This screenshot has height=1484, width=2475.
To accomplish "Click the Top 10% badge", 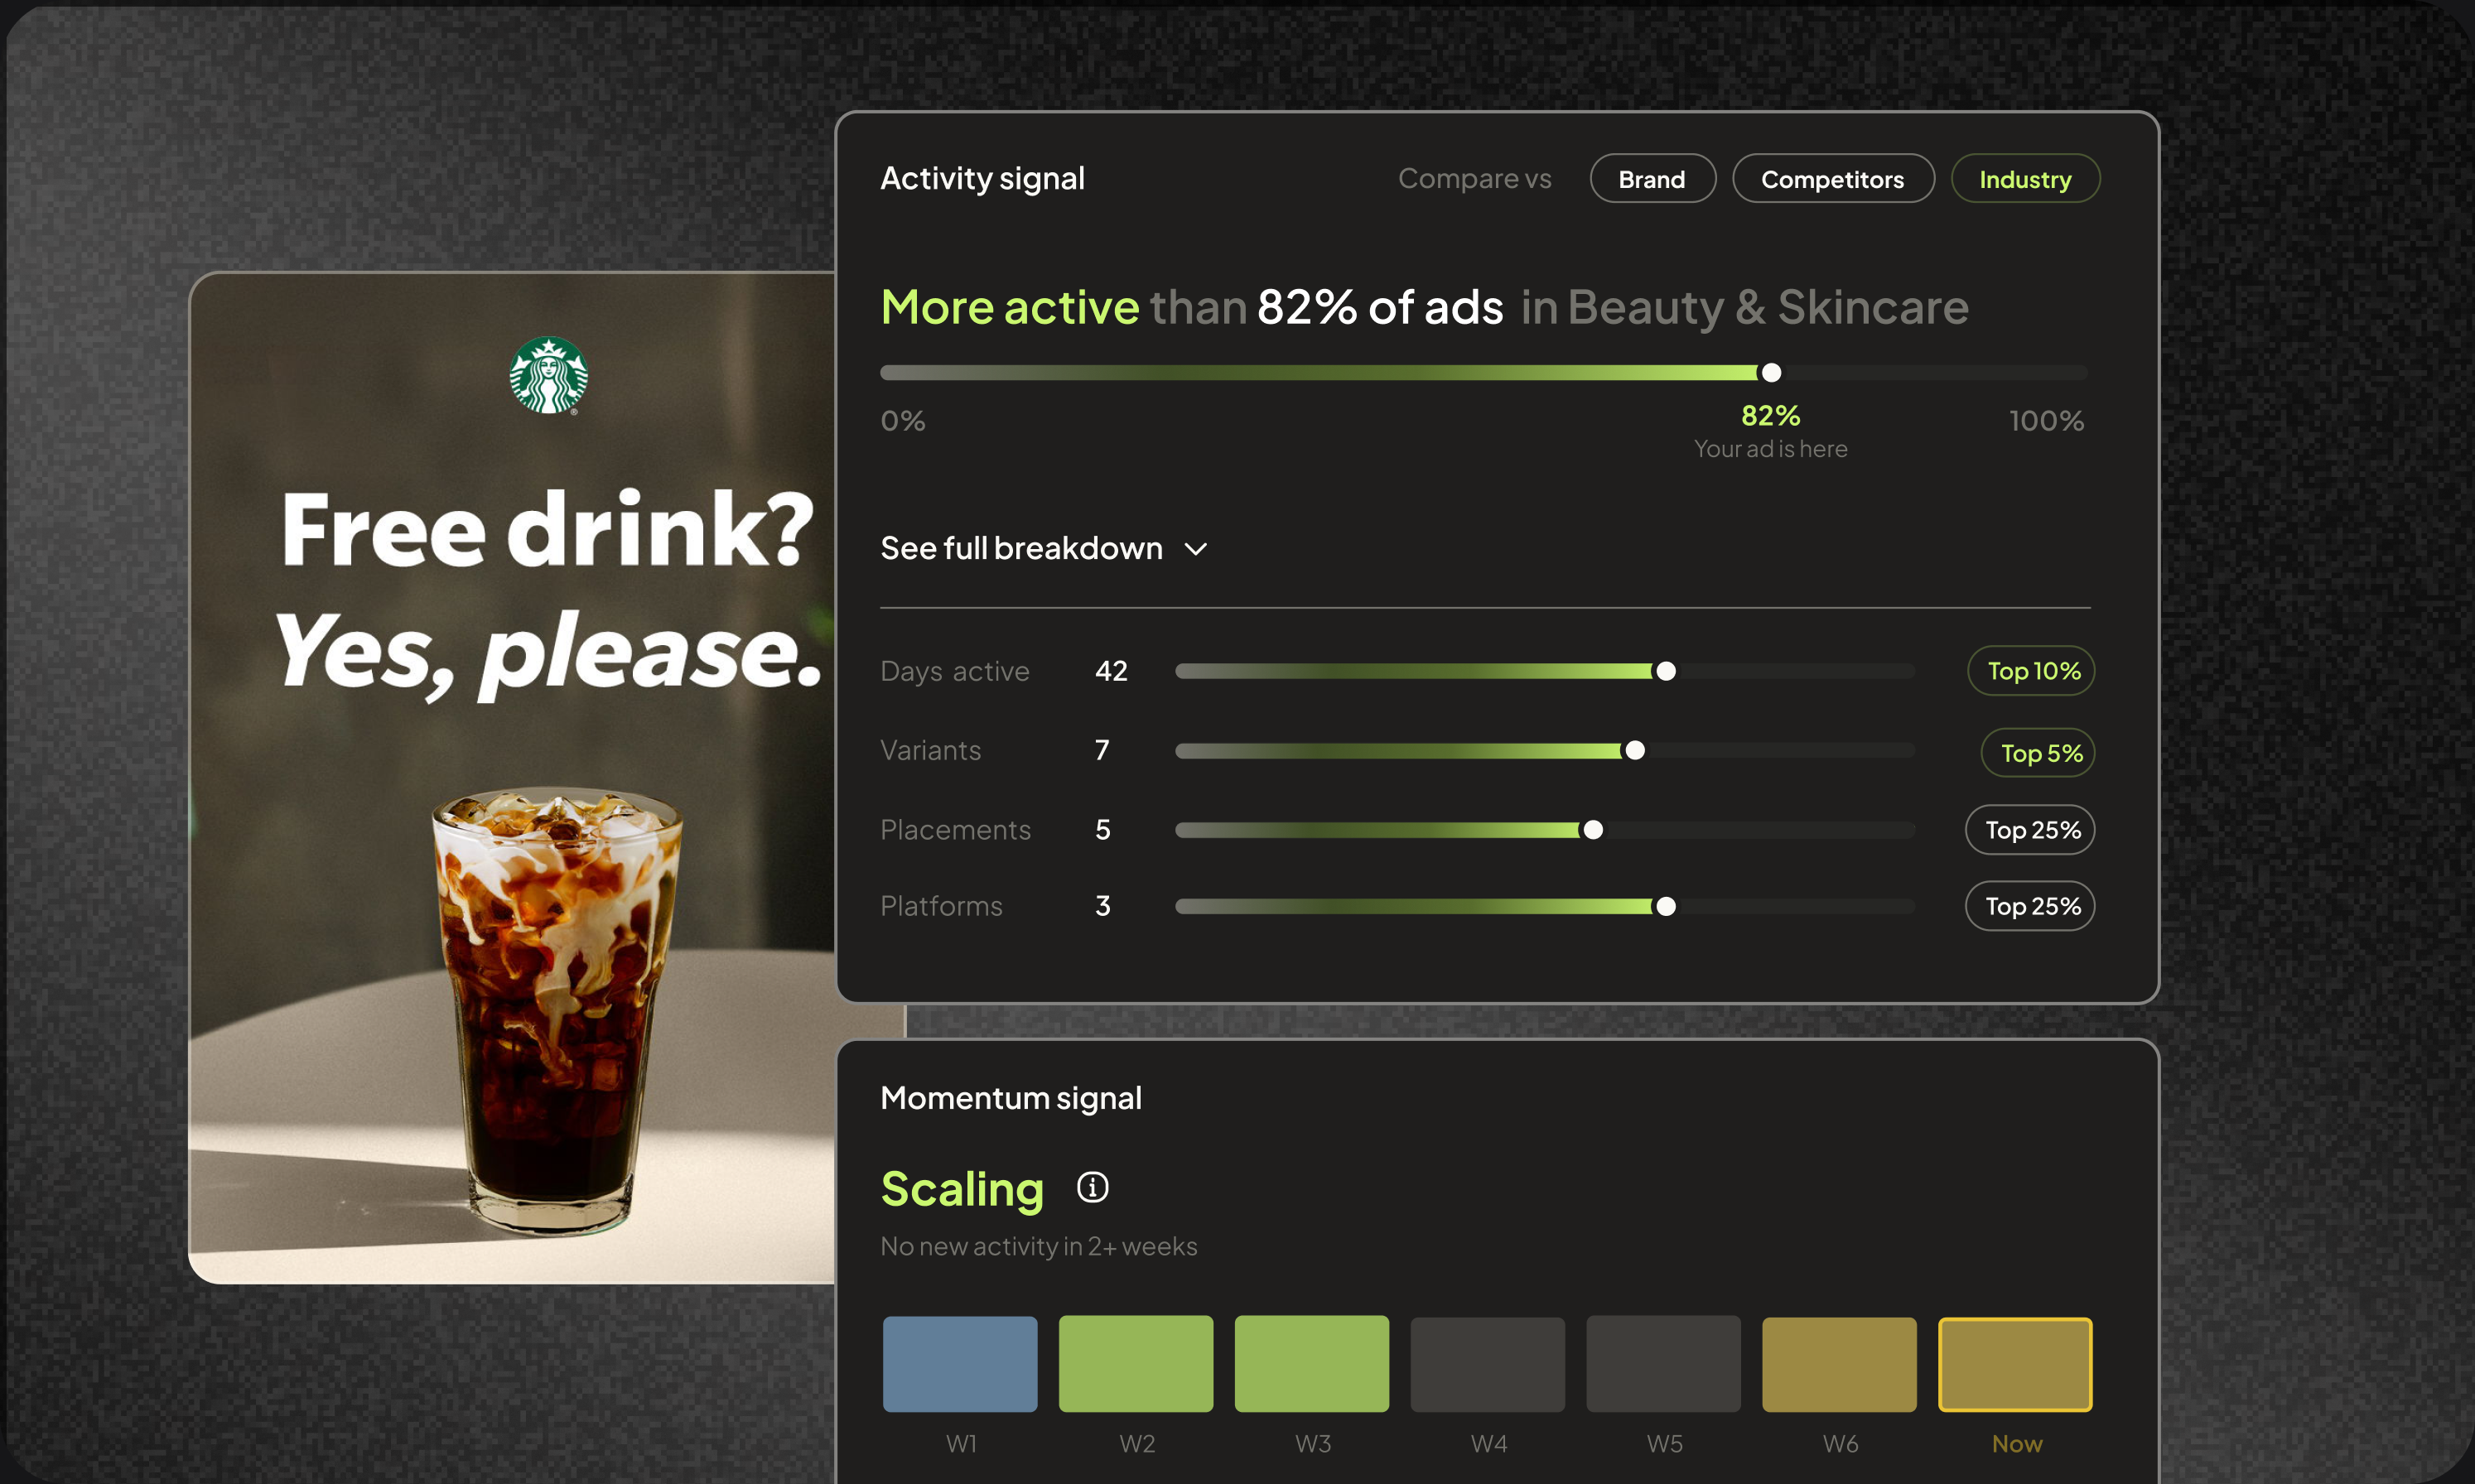I will pyautogui.click(x=2031, y=671).
